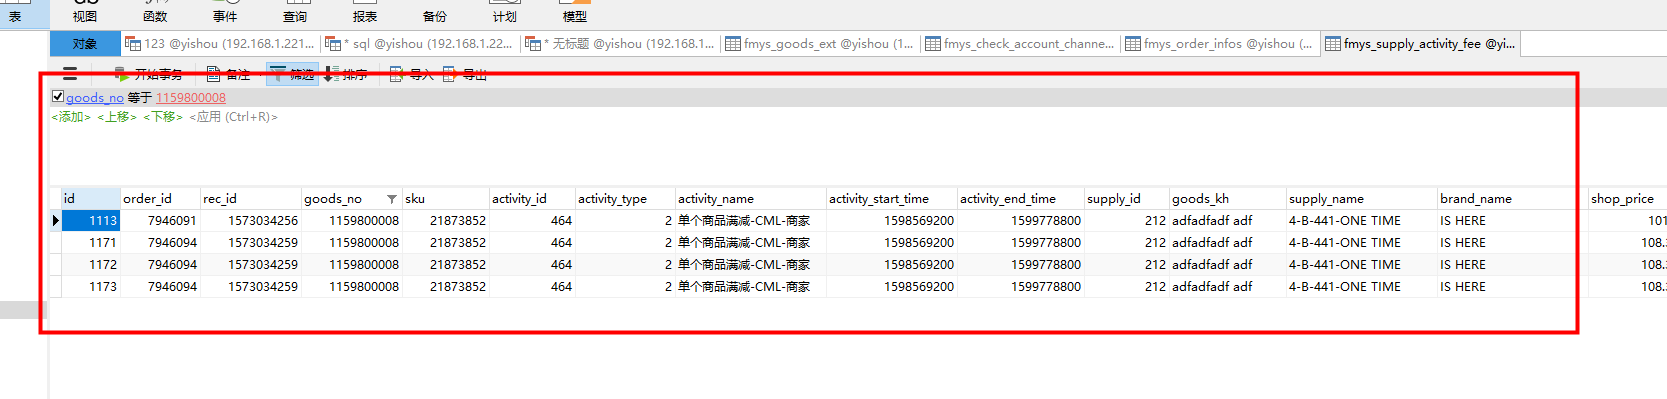Screen dimensions: 1667x399
Task: Switch to the fmys_order_infos tab
Action: [1221, 43]
